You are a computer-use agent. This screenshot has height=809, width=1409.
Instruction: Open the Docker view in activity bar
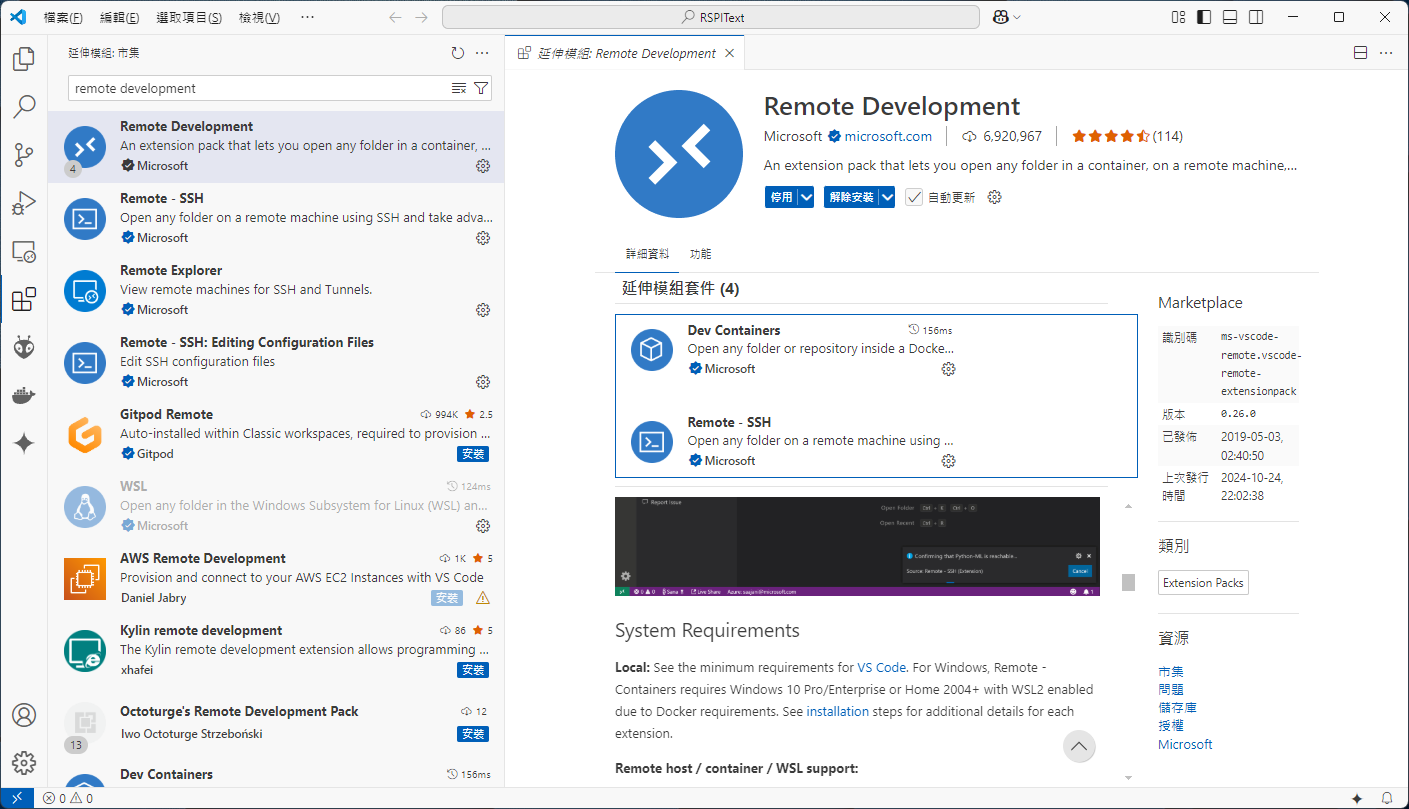pos(24,395)
